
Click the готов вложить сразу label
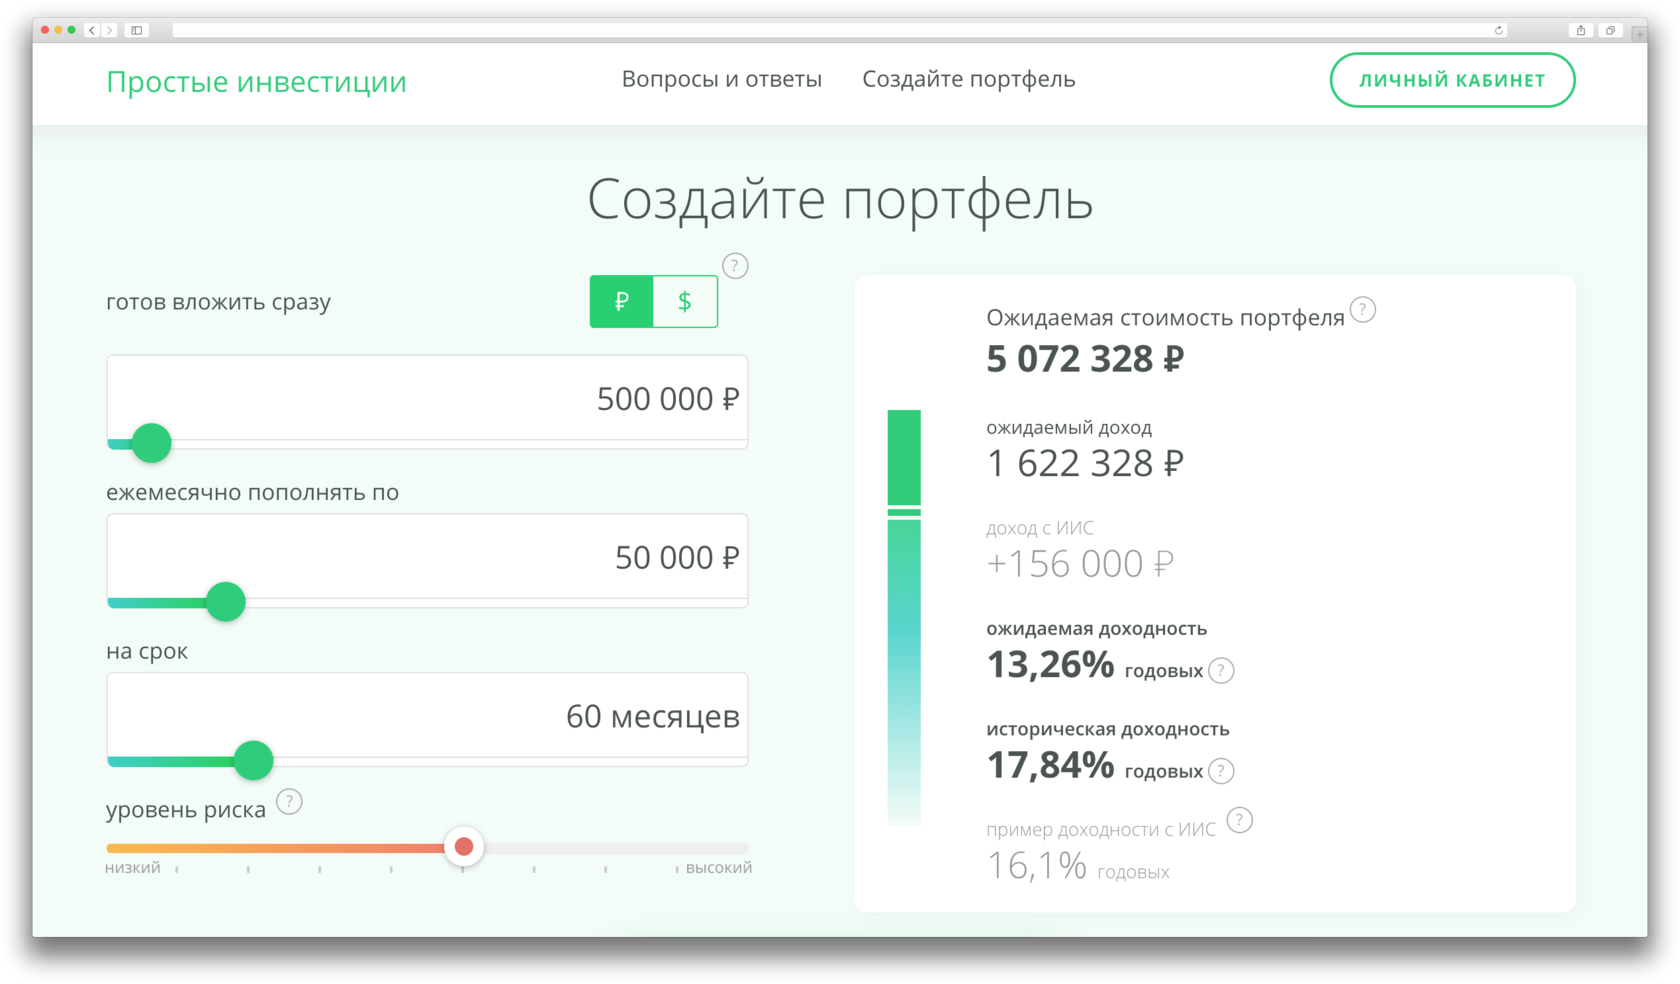[x=219, y=302]
